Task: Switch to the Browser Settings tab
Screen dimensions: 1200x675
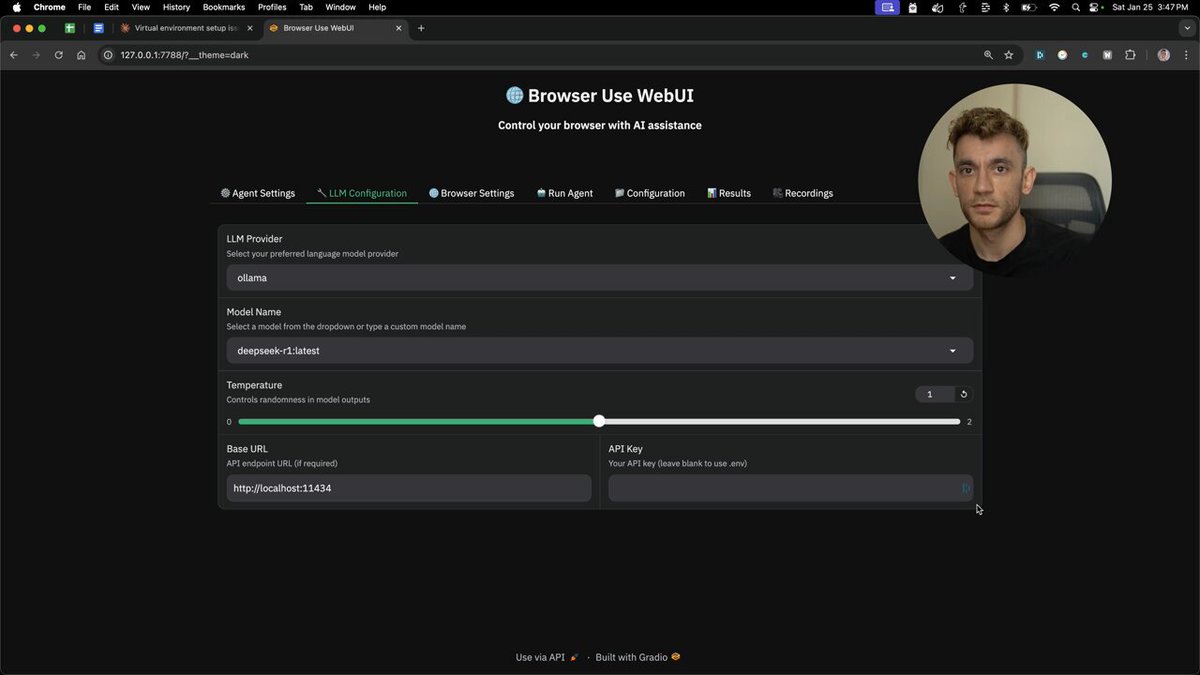Action: (471, 193)
